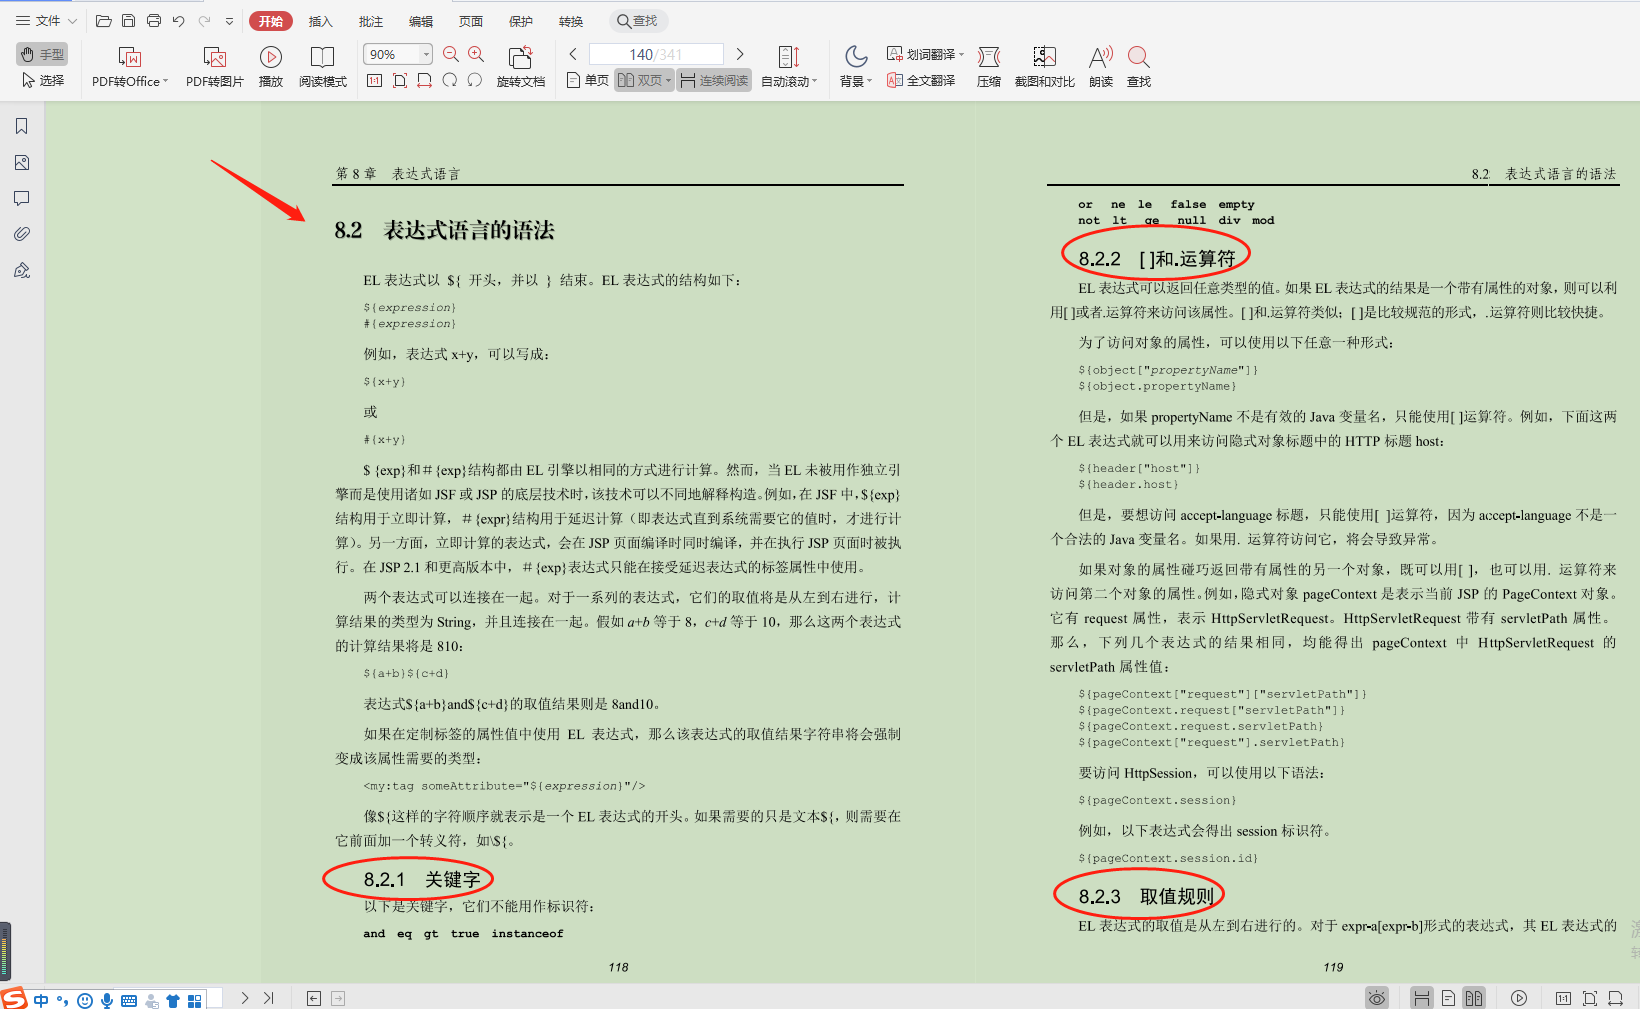The image size is (1640, 1009).
Task: Activate the 手型 hand tool
Action: pos(42,54)
